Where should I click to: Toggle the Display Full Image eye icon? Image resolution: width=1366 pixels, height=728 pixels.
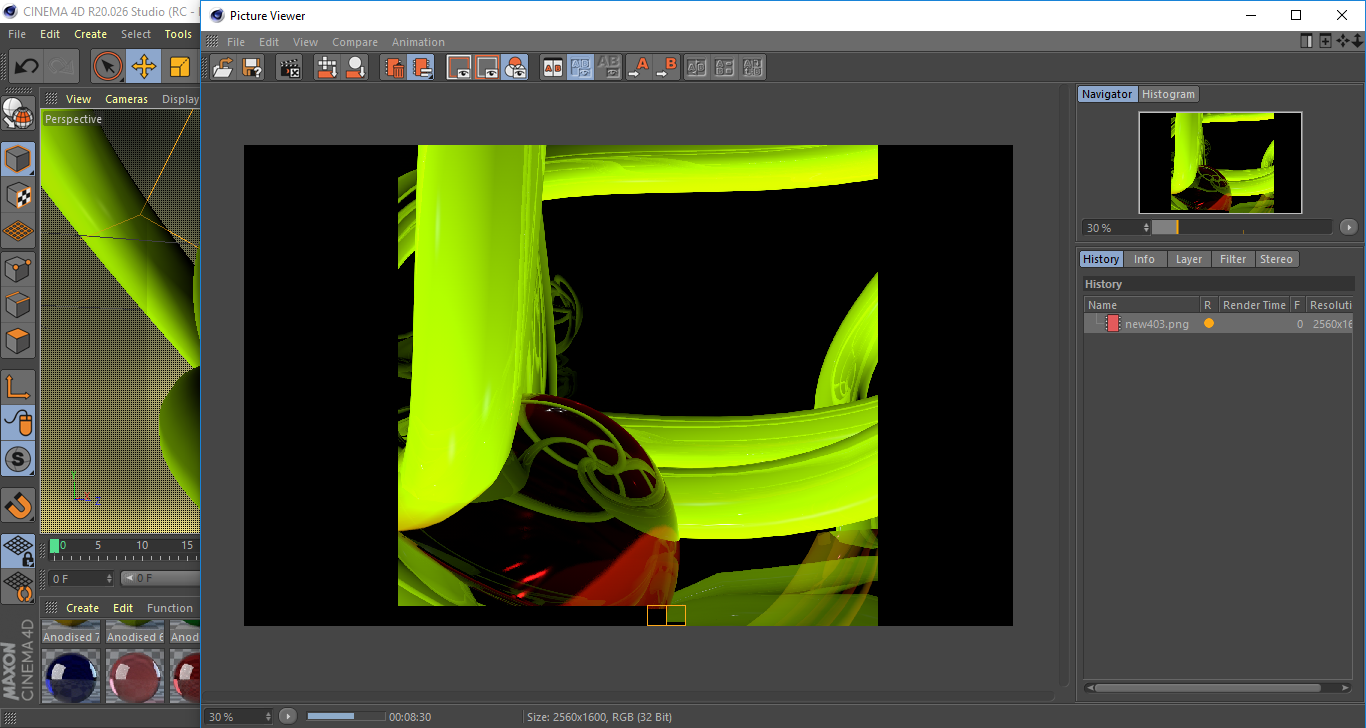point(459,68)
